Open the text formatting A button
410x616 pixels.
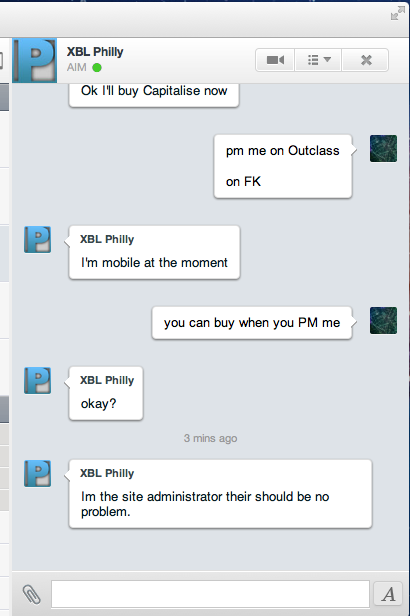[x=388, y=594]
